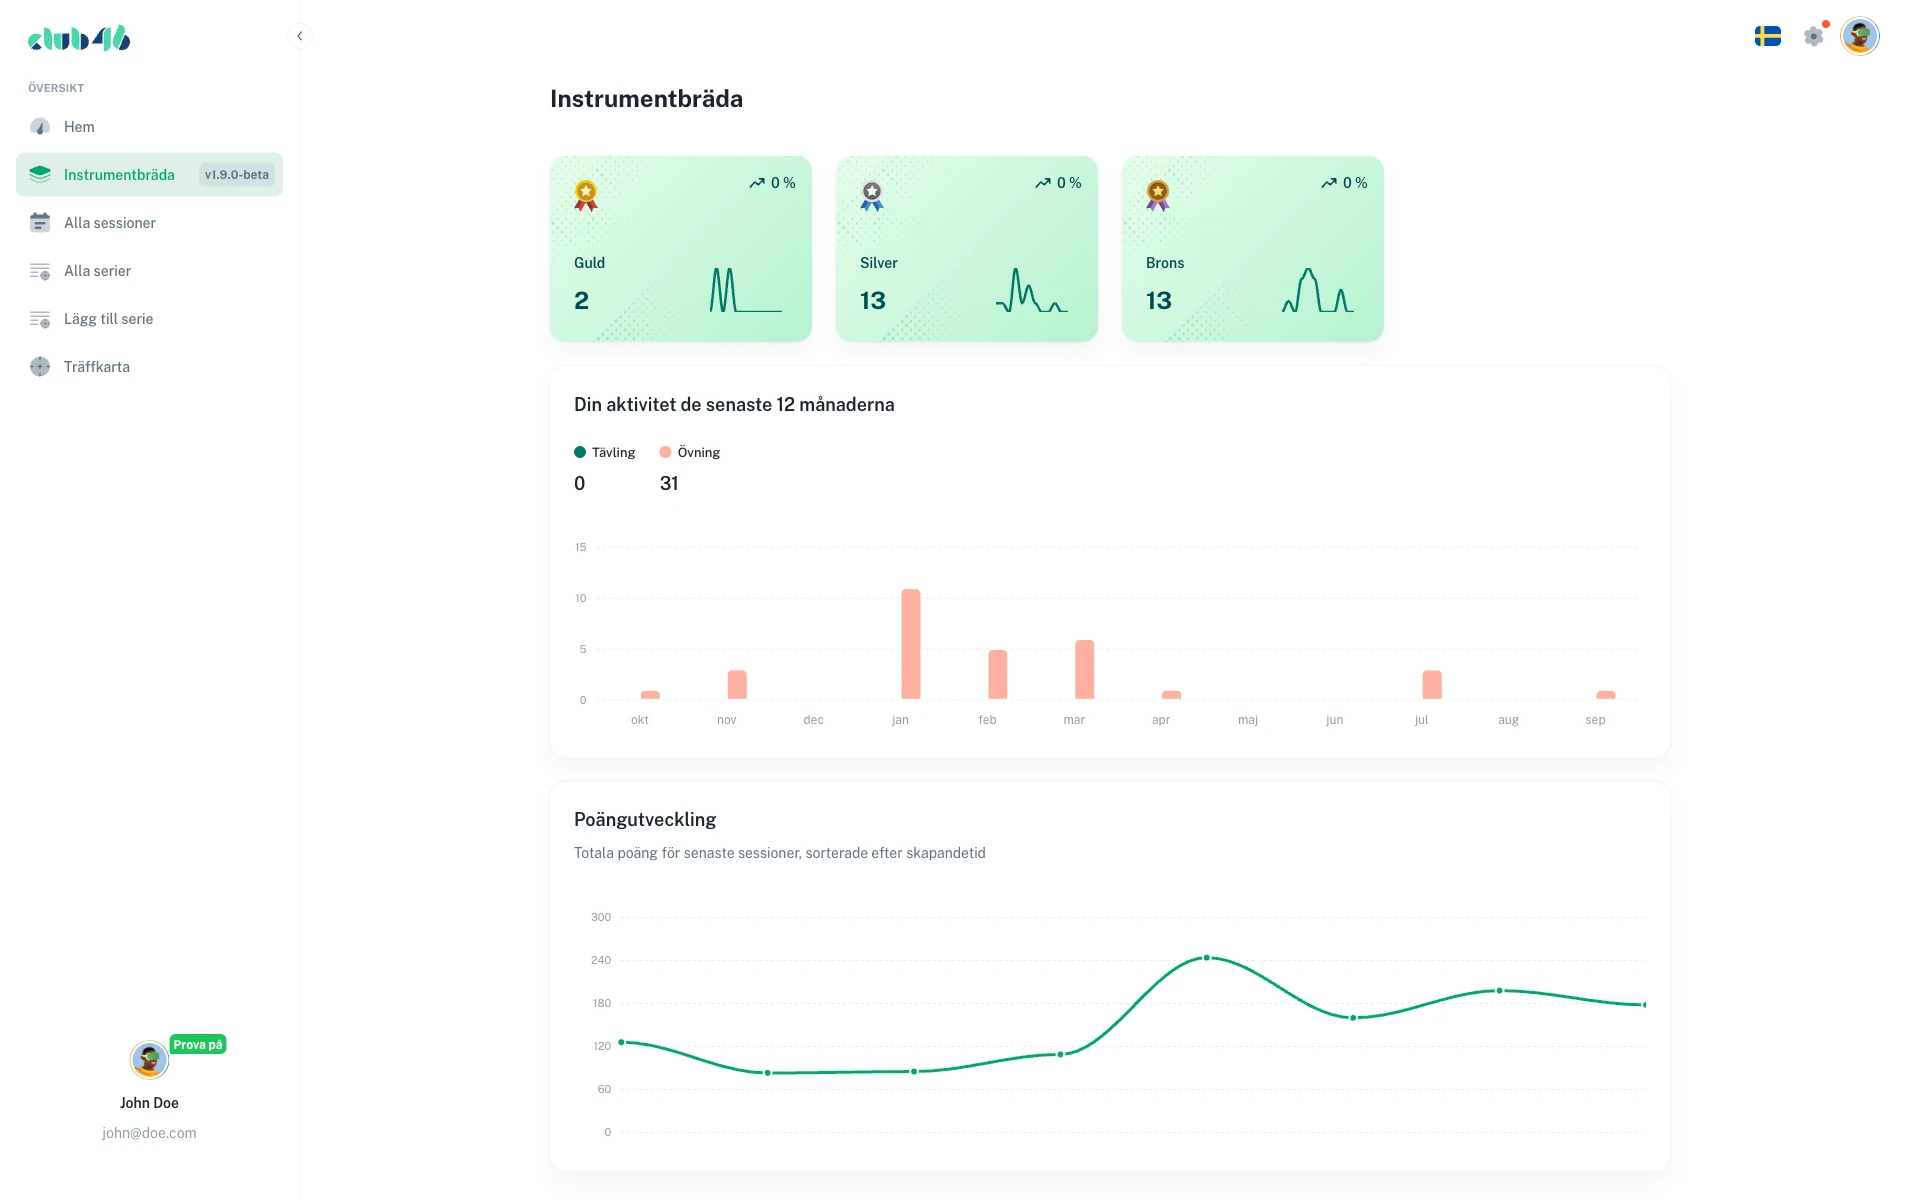Open Alla serier from the sidebar icon
This screenshot has width=1920, height=1200.
point(40,270)
